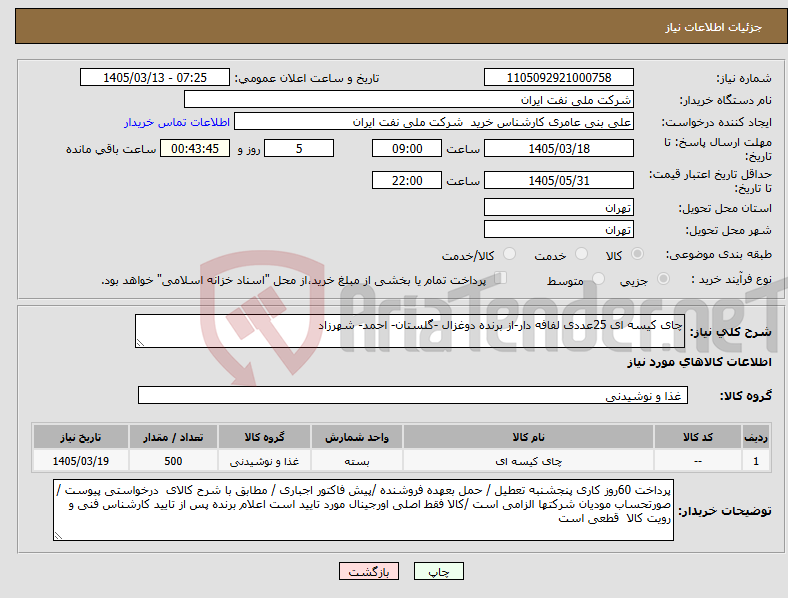Click the remaining days field showing 5
The height and width of the screenshot is (598, 788).
point(299,148)
